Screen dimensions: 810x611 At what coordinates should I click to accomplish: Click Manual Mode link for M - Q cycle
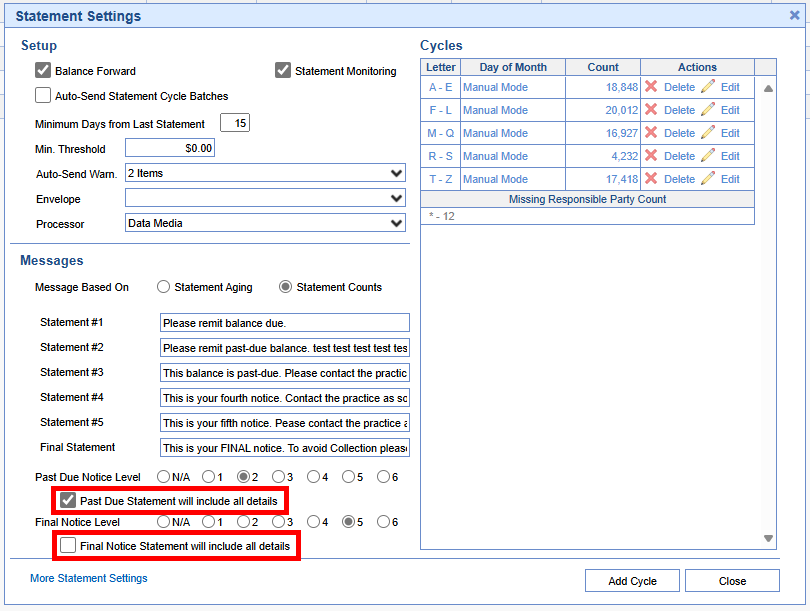[x=495, y=133]
